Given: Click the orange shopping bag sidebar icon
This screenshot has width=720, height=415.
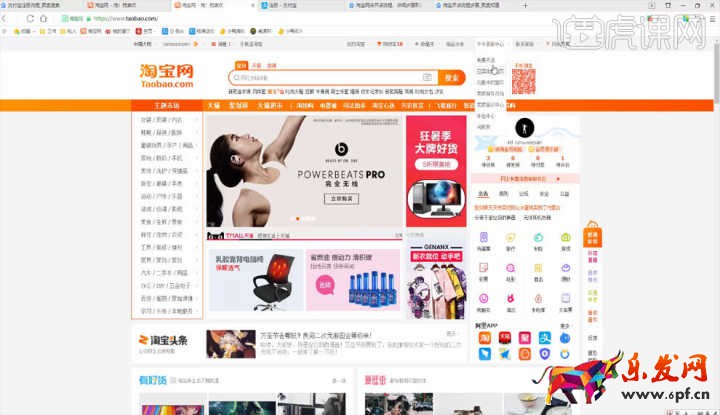Looking at the screenshot, I should click(x=593, y=237).
